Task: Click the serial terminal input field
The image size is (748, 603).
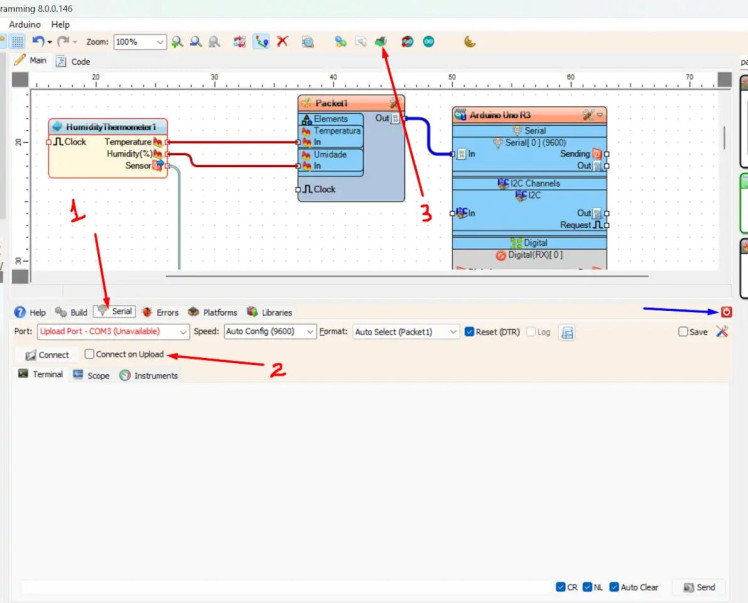Action: coord(280,587)
